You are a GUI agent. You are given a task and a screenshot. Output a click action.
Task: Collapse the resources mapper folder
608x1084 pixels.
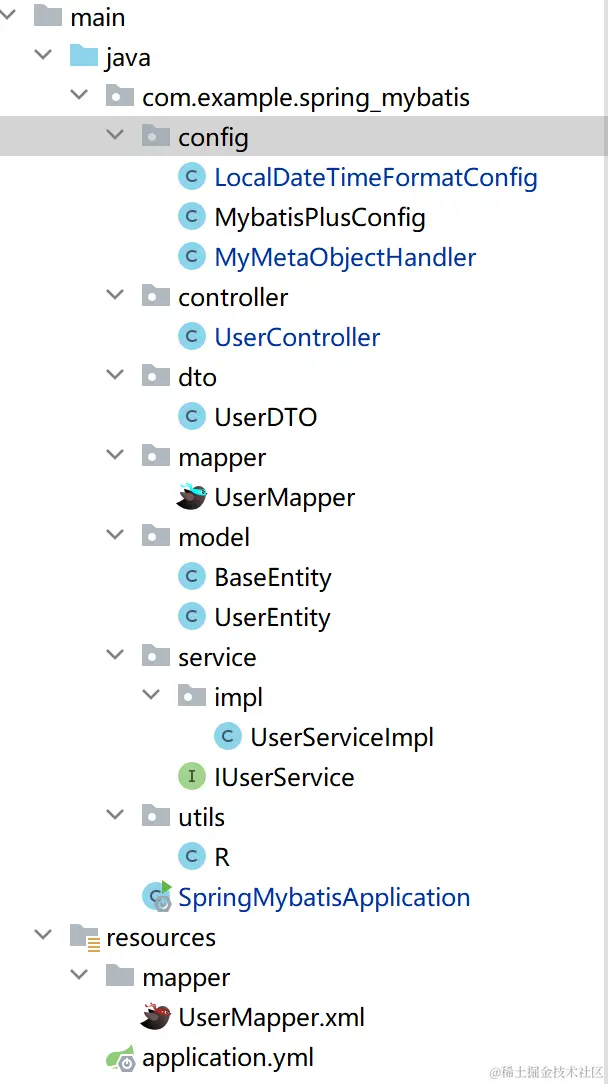[x=79, y=976]
